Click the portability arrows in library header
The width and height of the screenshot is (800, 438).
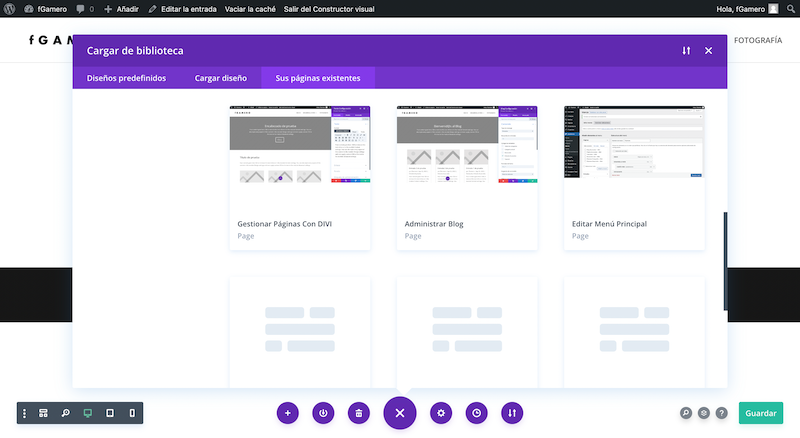pos(686,51)
